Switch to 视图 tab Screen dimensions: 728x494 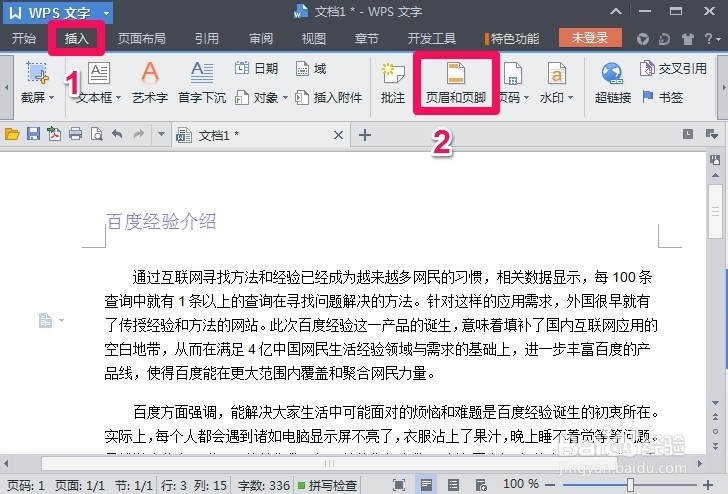313,38
